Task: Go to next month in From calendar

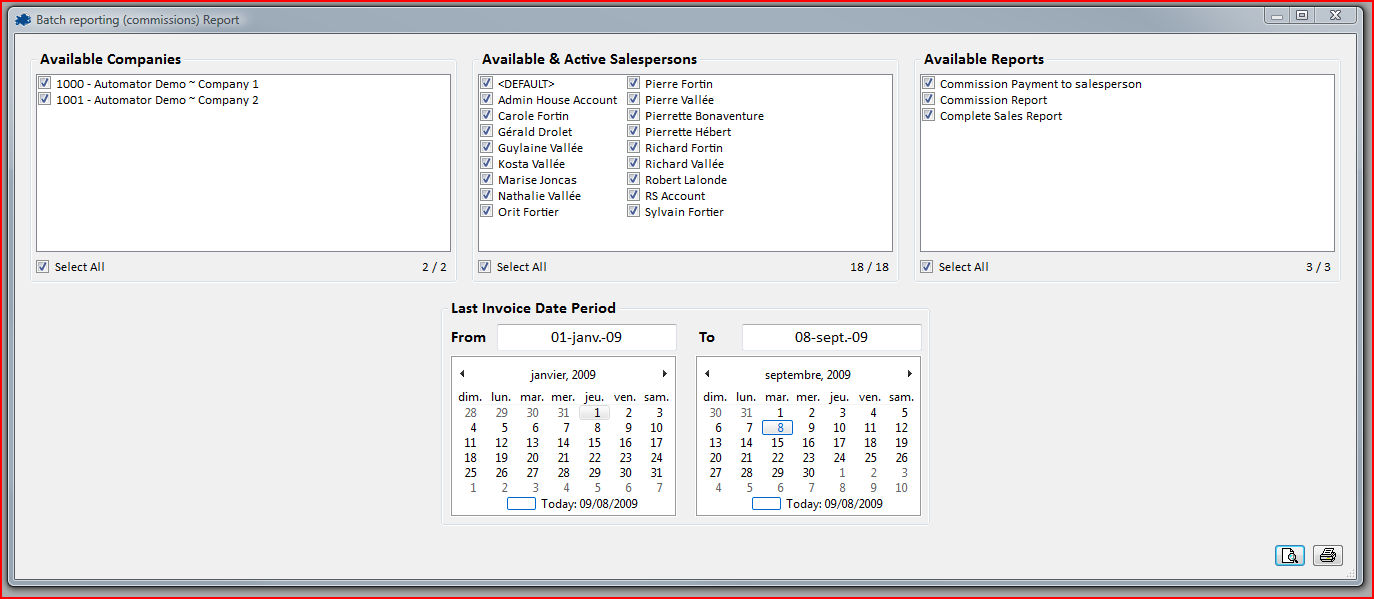Action: click(x=664, y=374)
